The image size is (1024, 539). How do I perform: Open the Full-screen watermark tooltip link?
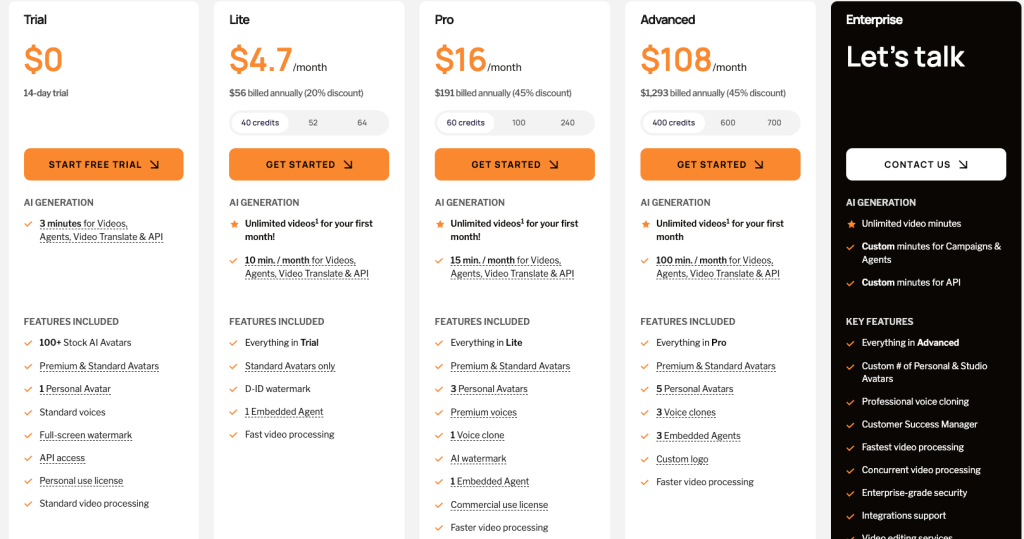pyautogui.click(x=86, y=435)
